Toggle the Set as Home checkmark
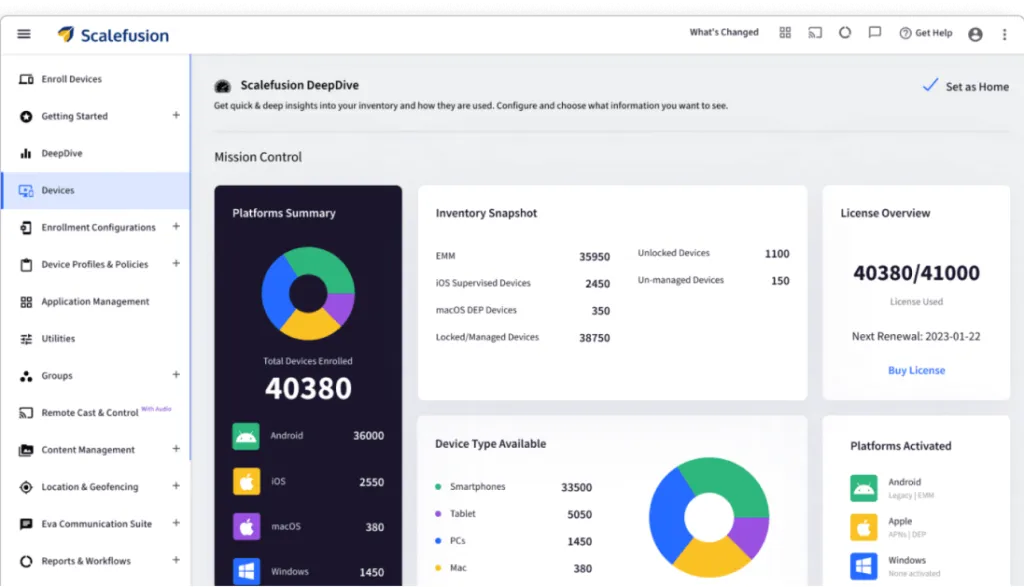The image size is (1024, 587). 930,86
